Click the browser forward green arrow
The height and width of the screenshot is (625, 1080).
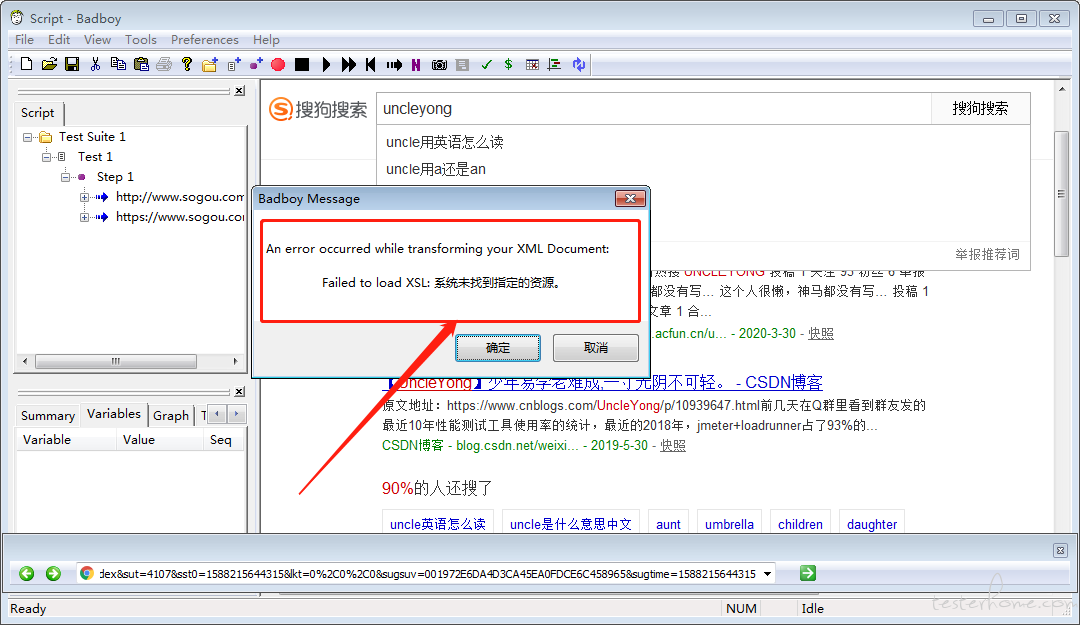pyautogui.click(x=53, y=573)
